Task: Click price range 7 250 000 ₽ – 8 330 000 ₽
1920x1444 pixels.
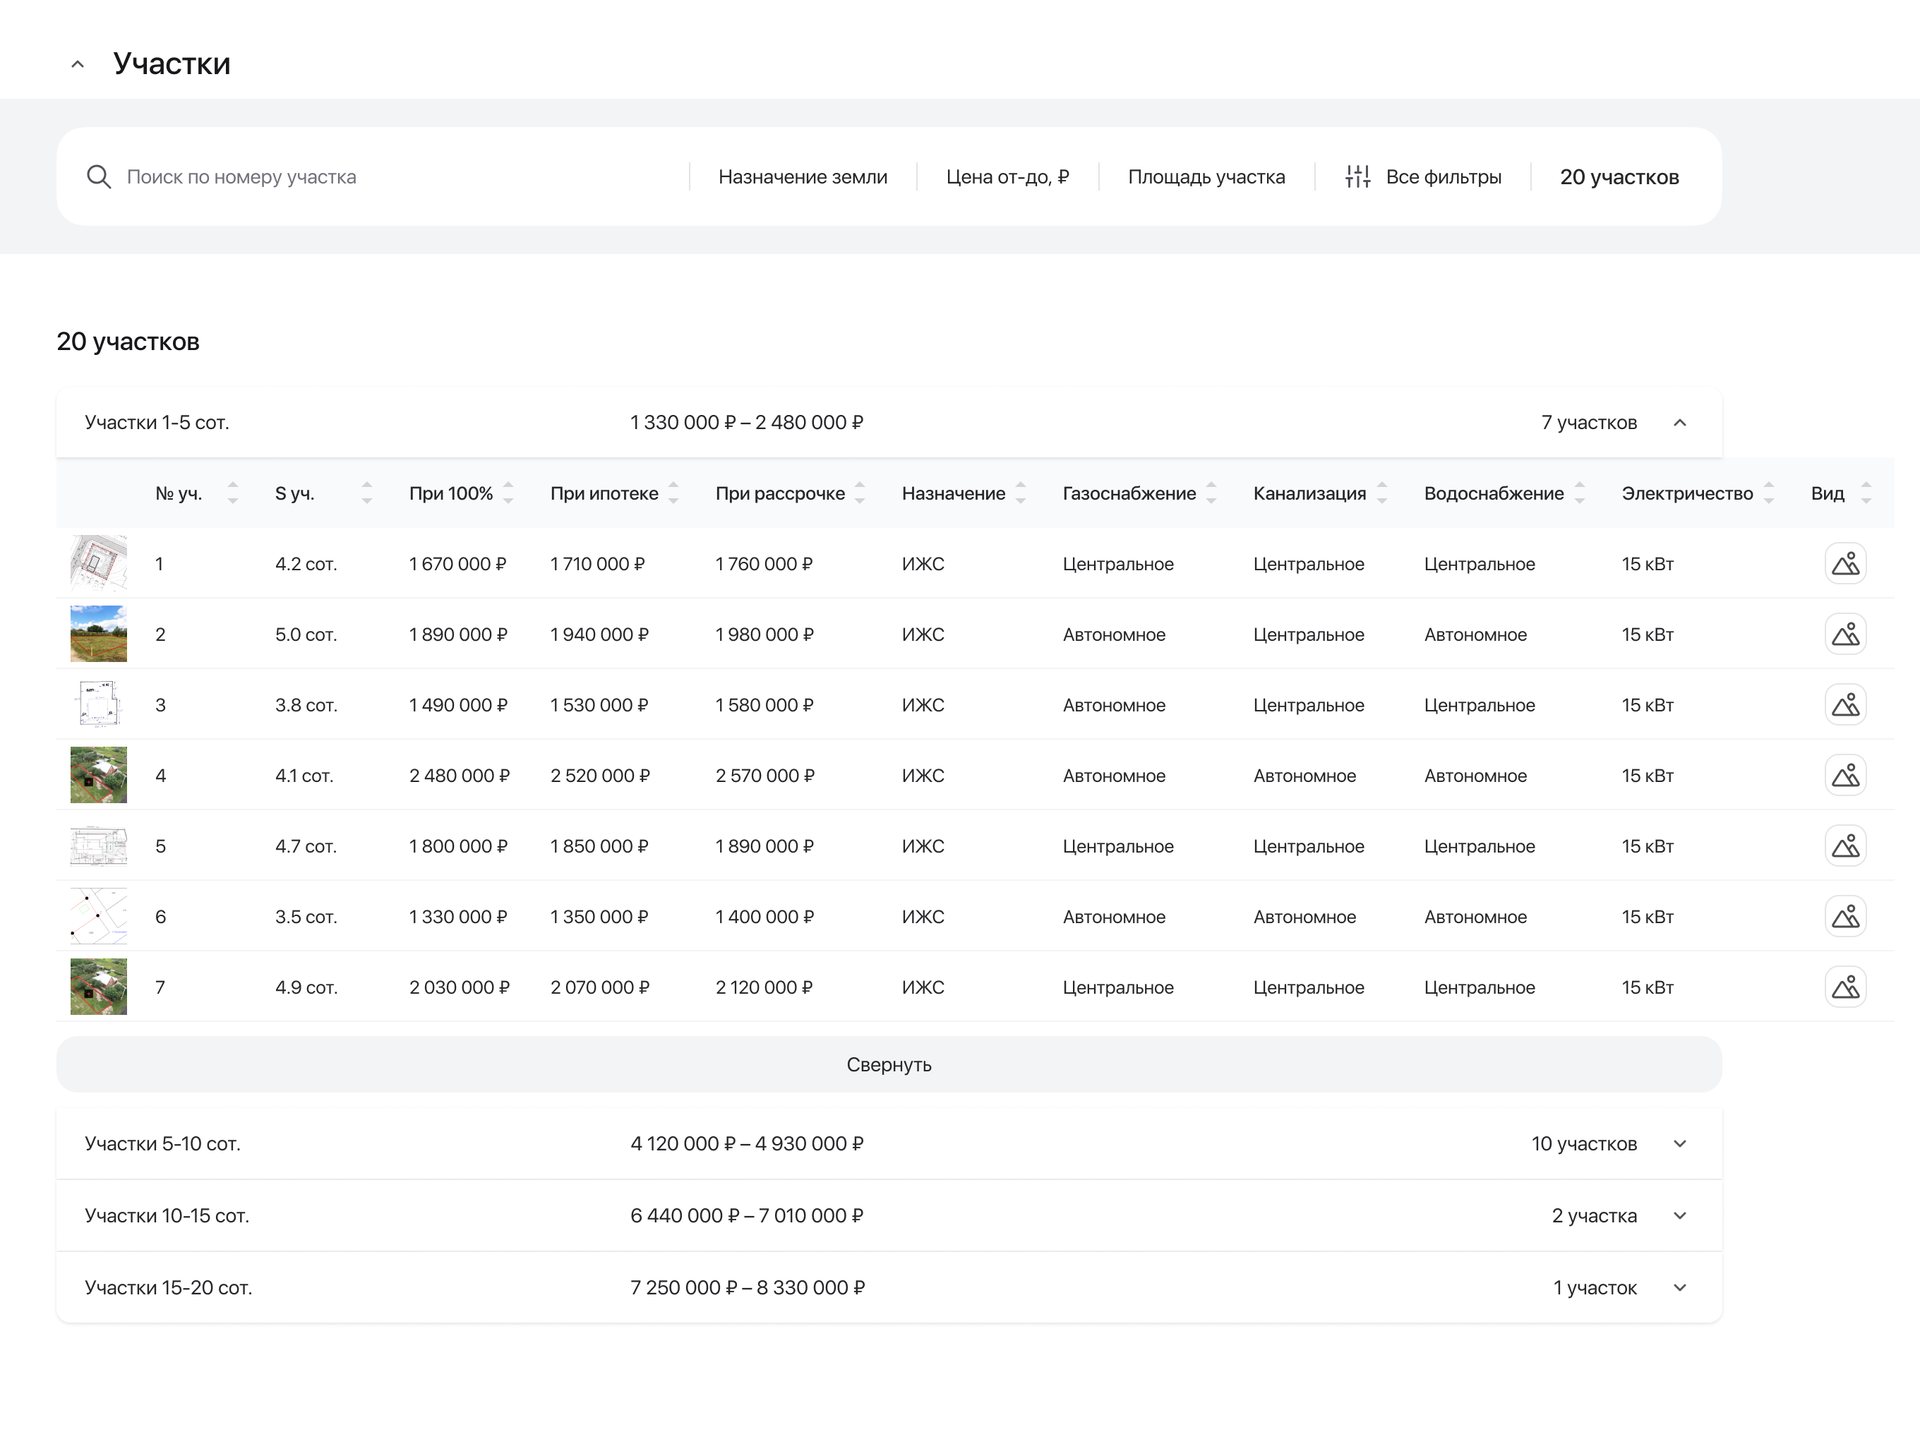Action: [748, 1288]
